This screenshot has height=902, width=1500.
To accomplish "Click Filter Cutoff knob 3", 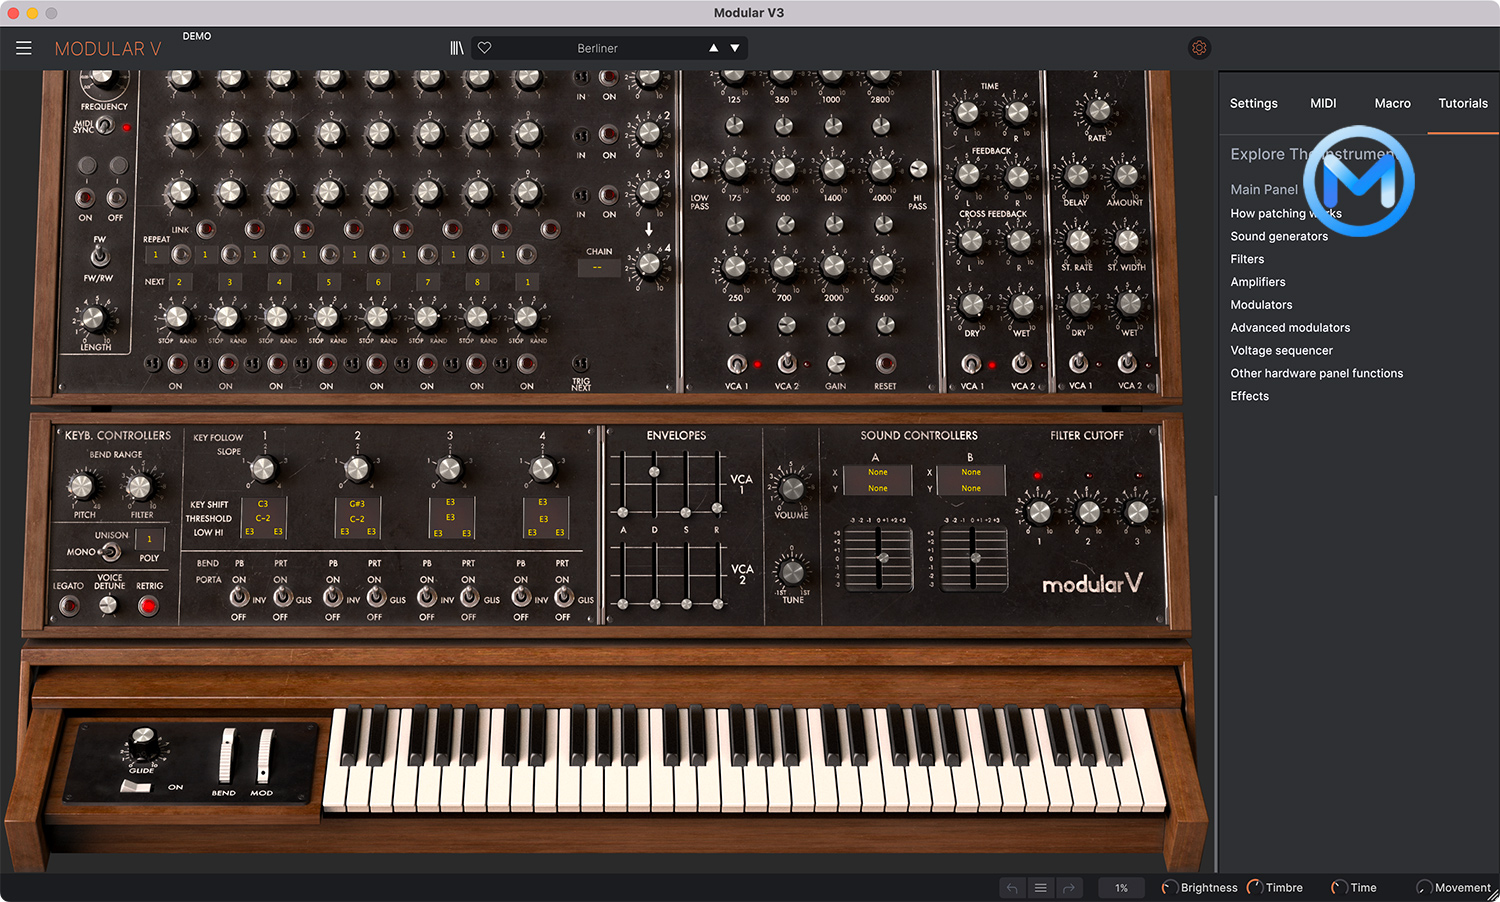I will coord(1137,512).
